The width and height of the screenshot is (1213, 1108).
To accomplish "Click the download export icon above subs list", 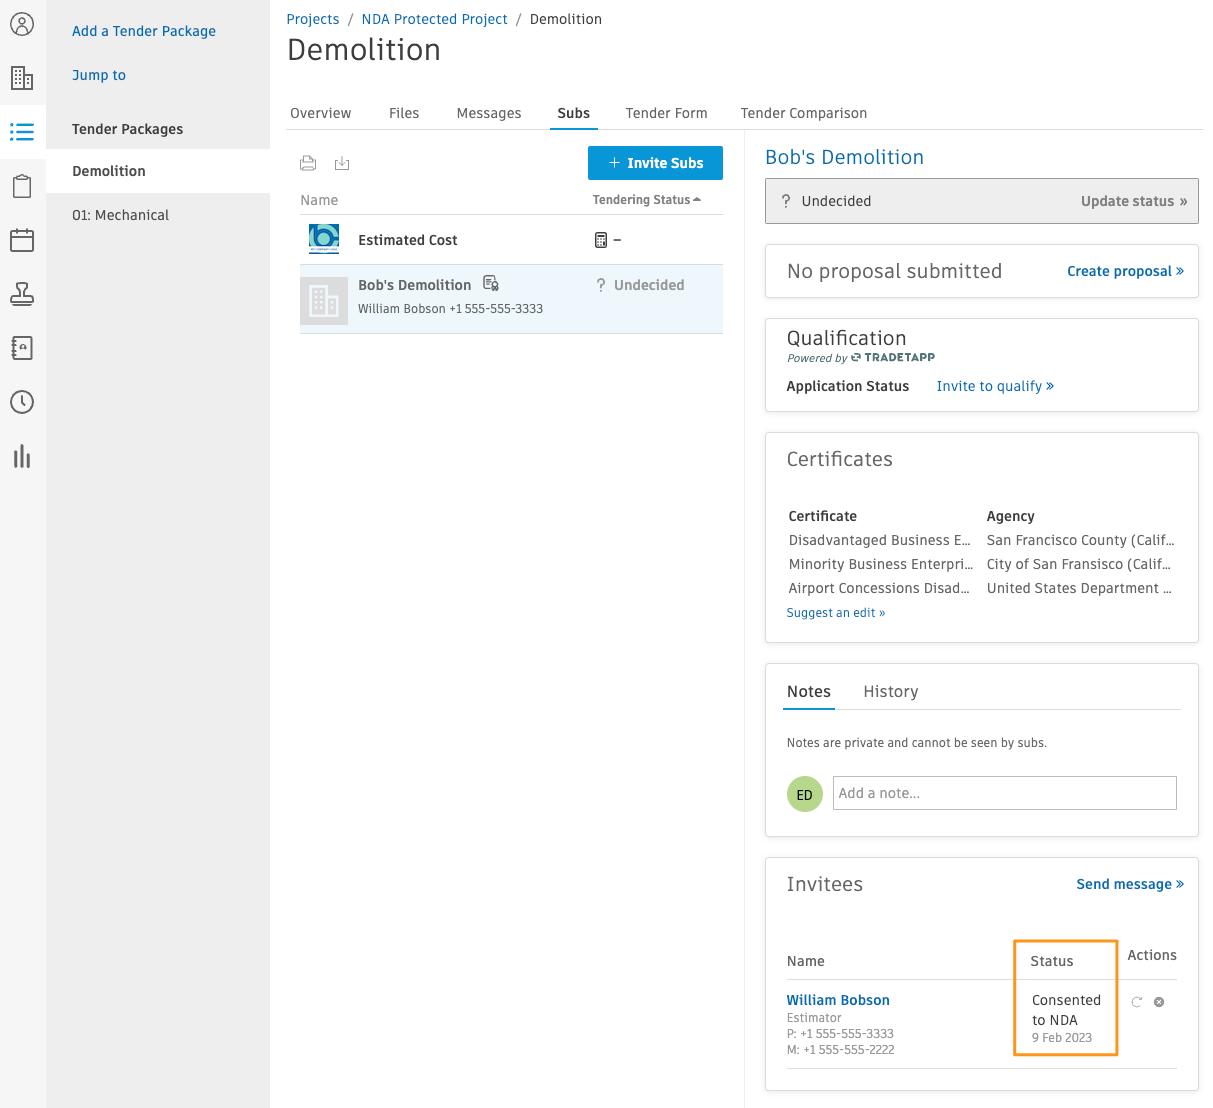I will click(x=342, y=163).
